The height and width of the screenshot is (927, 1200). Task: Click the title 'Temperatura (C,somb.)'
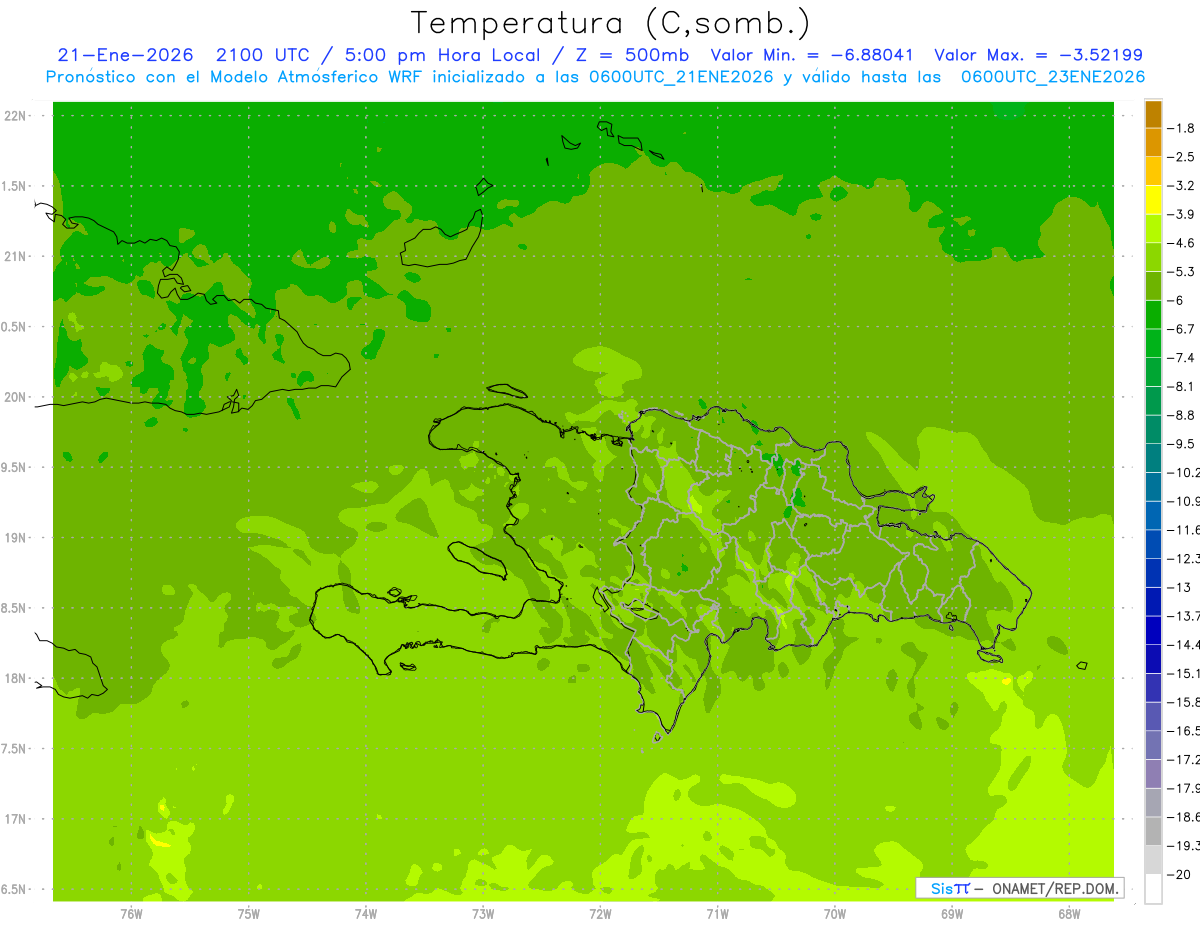click(610, 23)
